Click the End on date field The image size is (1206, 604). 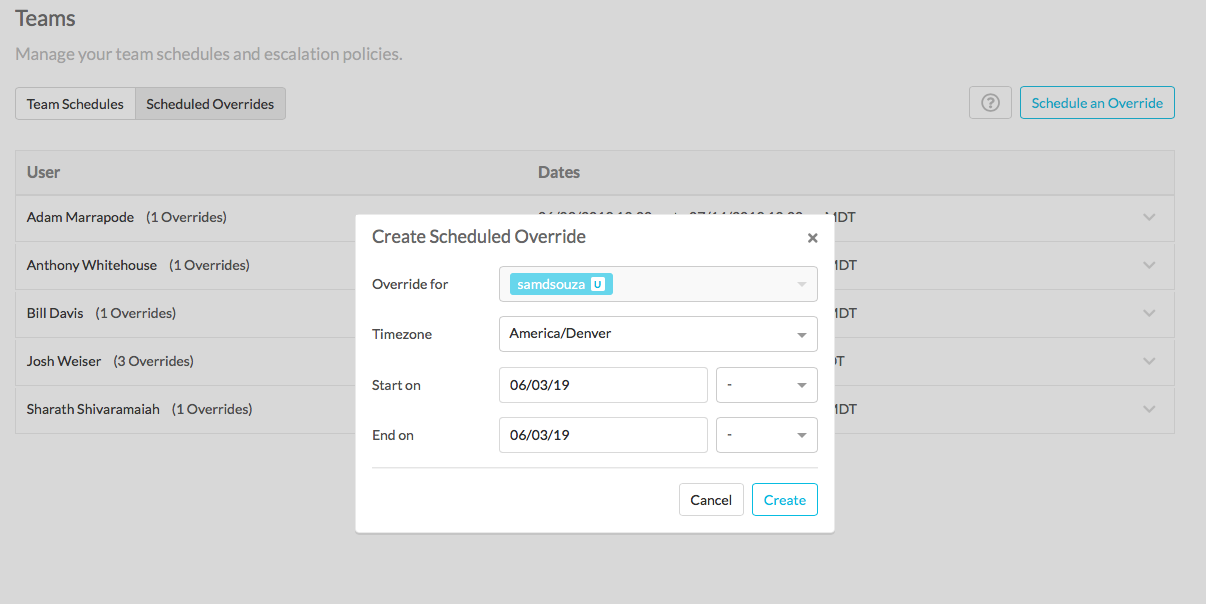[x=604, y=435]
